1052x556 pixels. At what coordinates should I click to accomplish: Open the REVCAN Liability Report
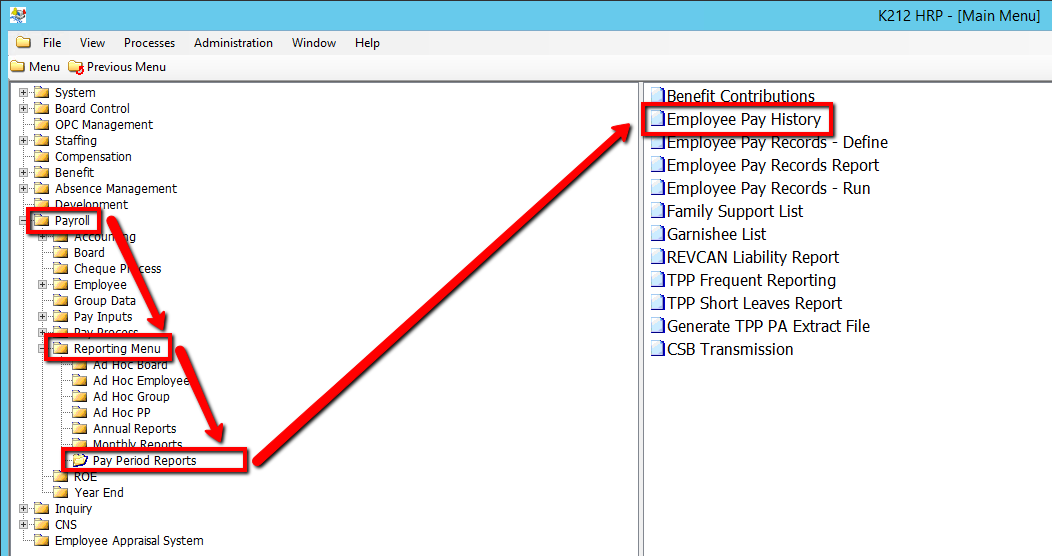(x=752, y=257)
